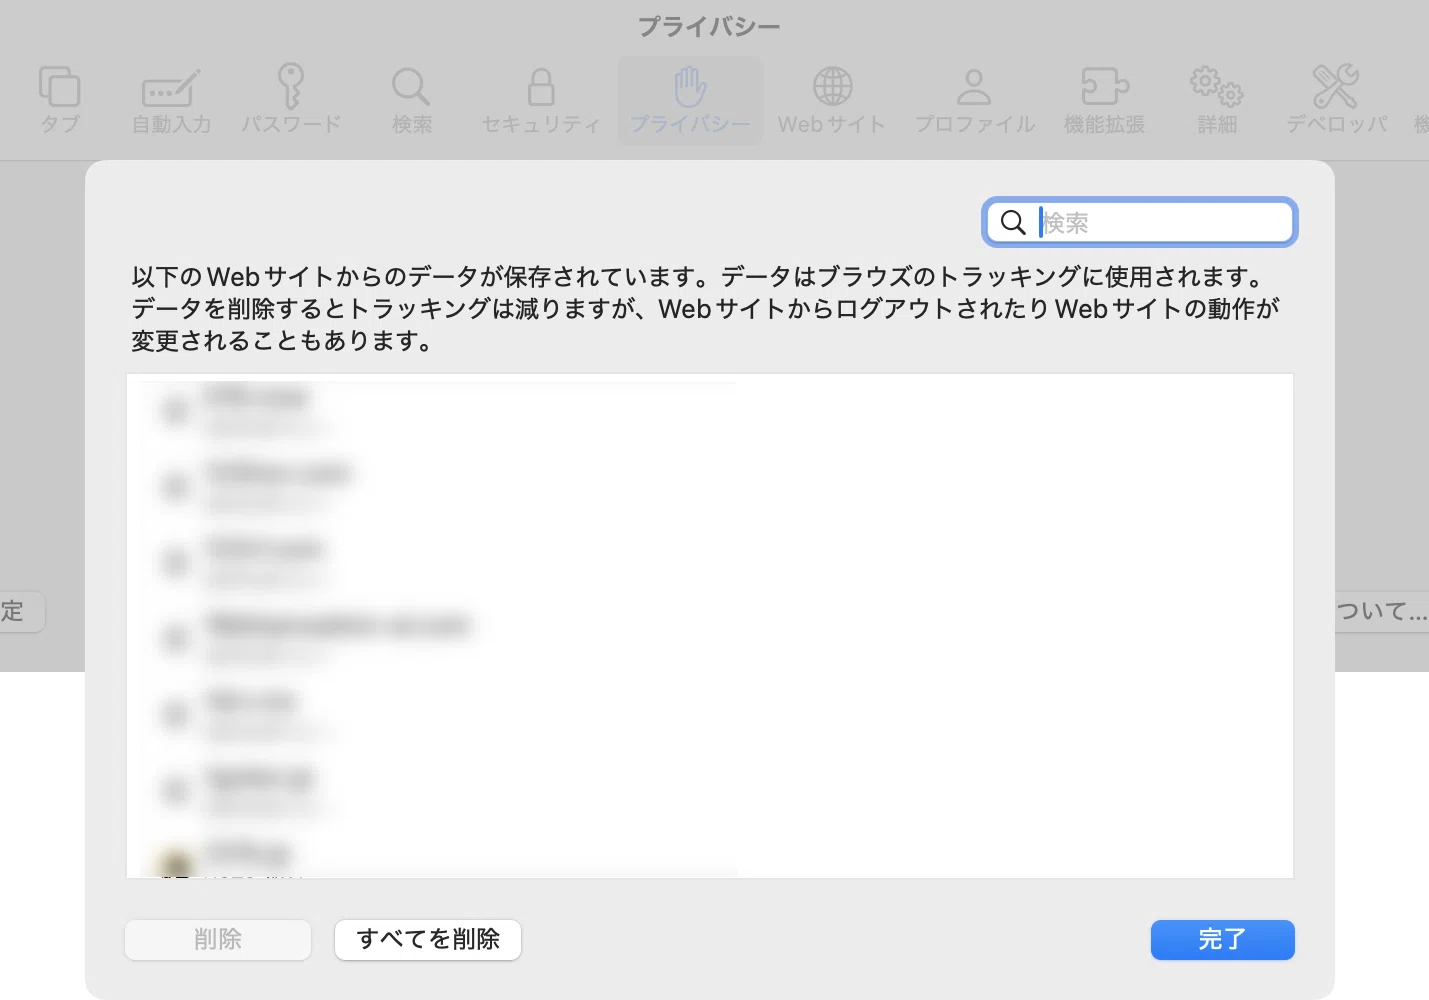This screenshot has height=1000, width=1429.
Task: Click the partially visible ついて… button behind sheet
Action: point(1382,611)
